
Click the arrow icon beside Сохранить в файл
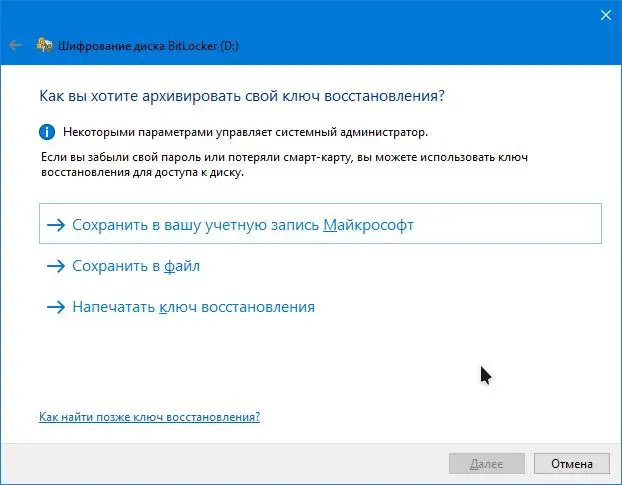click(x=56, y=266)
